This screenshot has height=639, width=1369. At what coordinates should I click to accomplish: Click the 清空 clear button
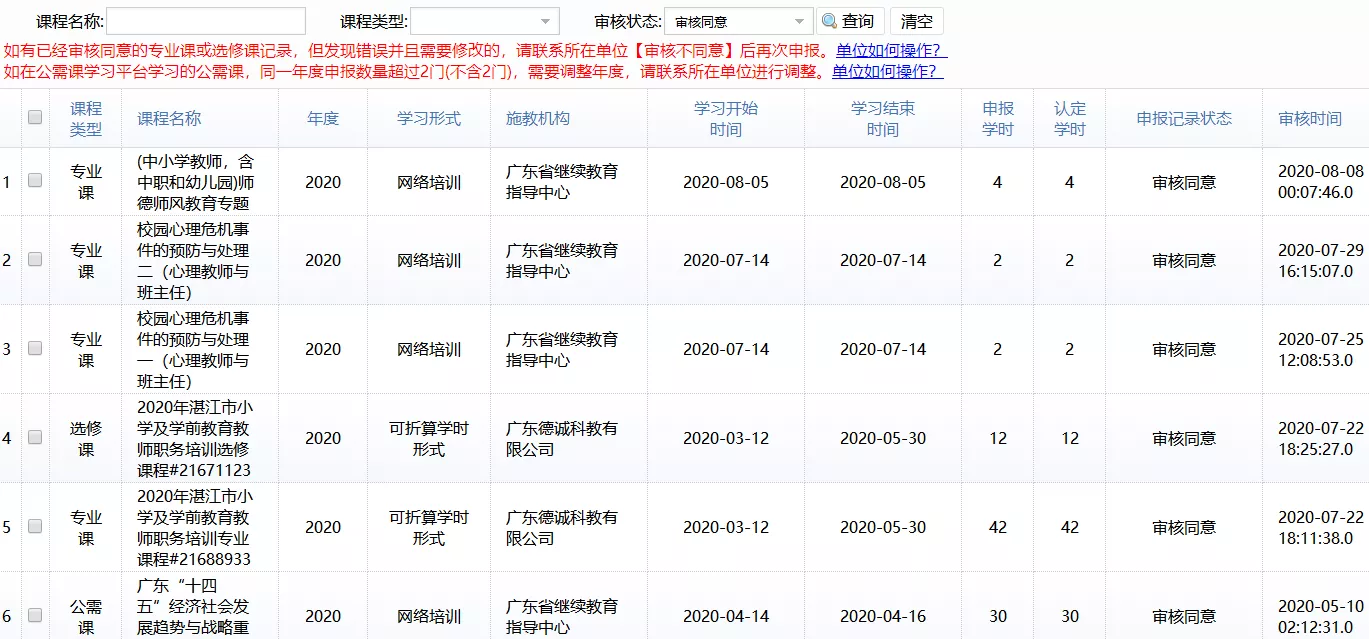coord(917,21)
